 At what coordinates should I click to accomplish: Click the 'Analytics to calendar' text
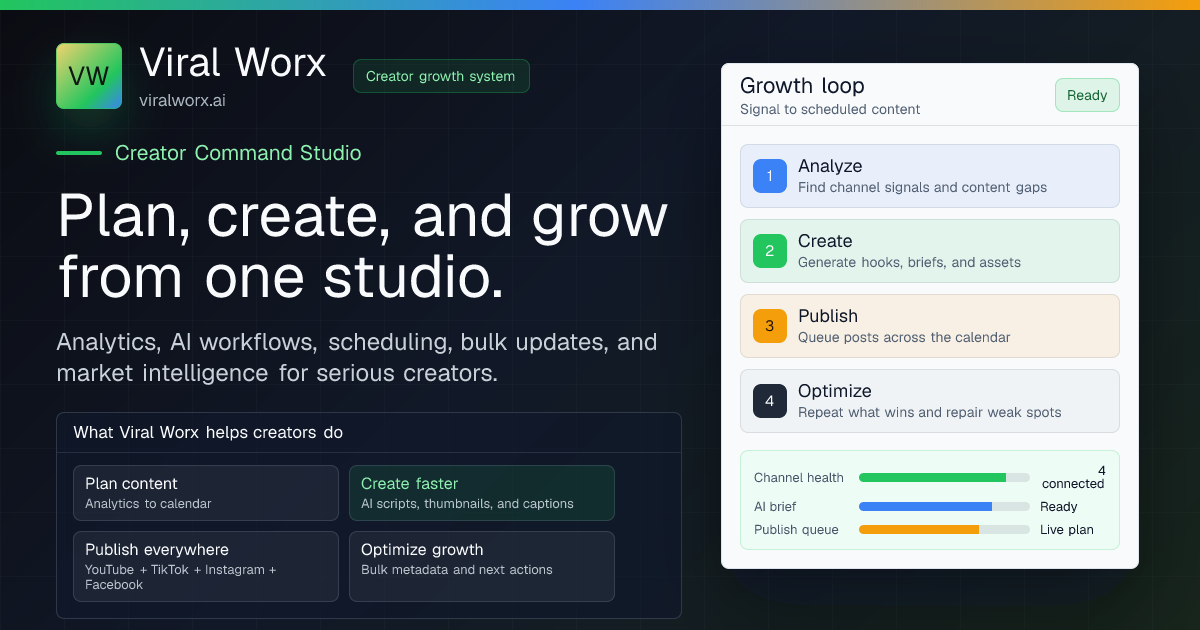[148, 504]
